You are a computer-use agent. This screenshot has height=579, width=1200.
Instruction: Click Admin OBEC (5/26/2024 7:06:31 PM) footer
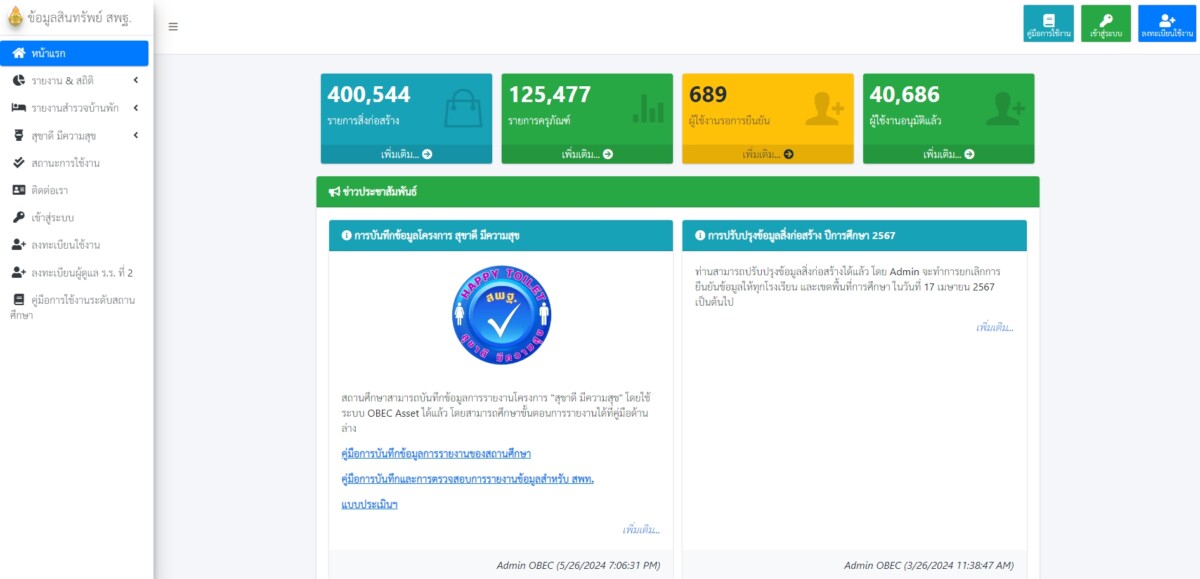(x=578, y=565)
